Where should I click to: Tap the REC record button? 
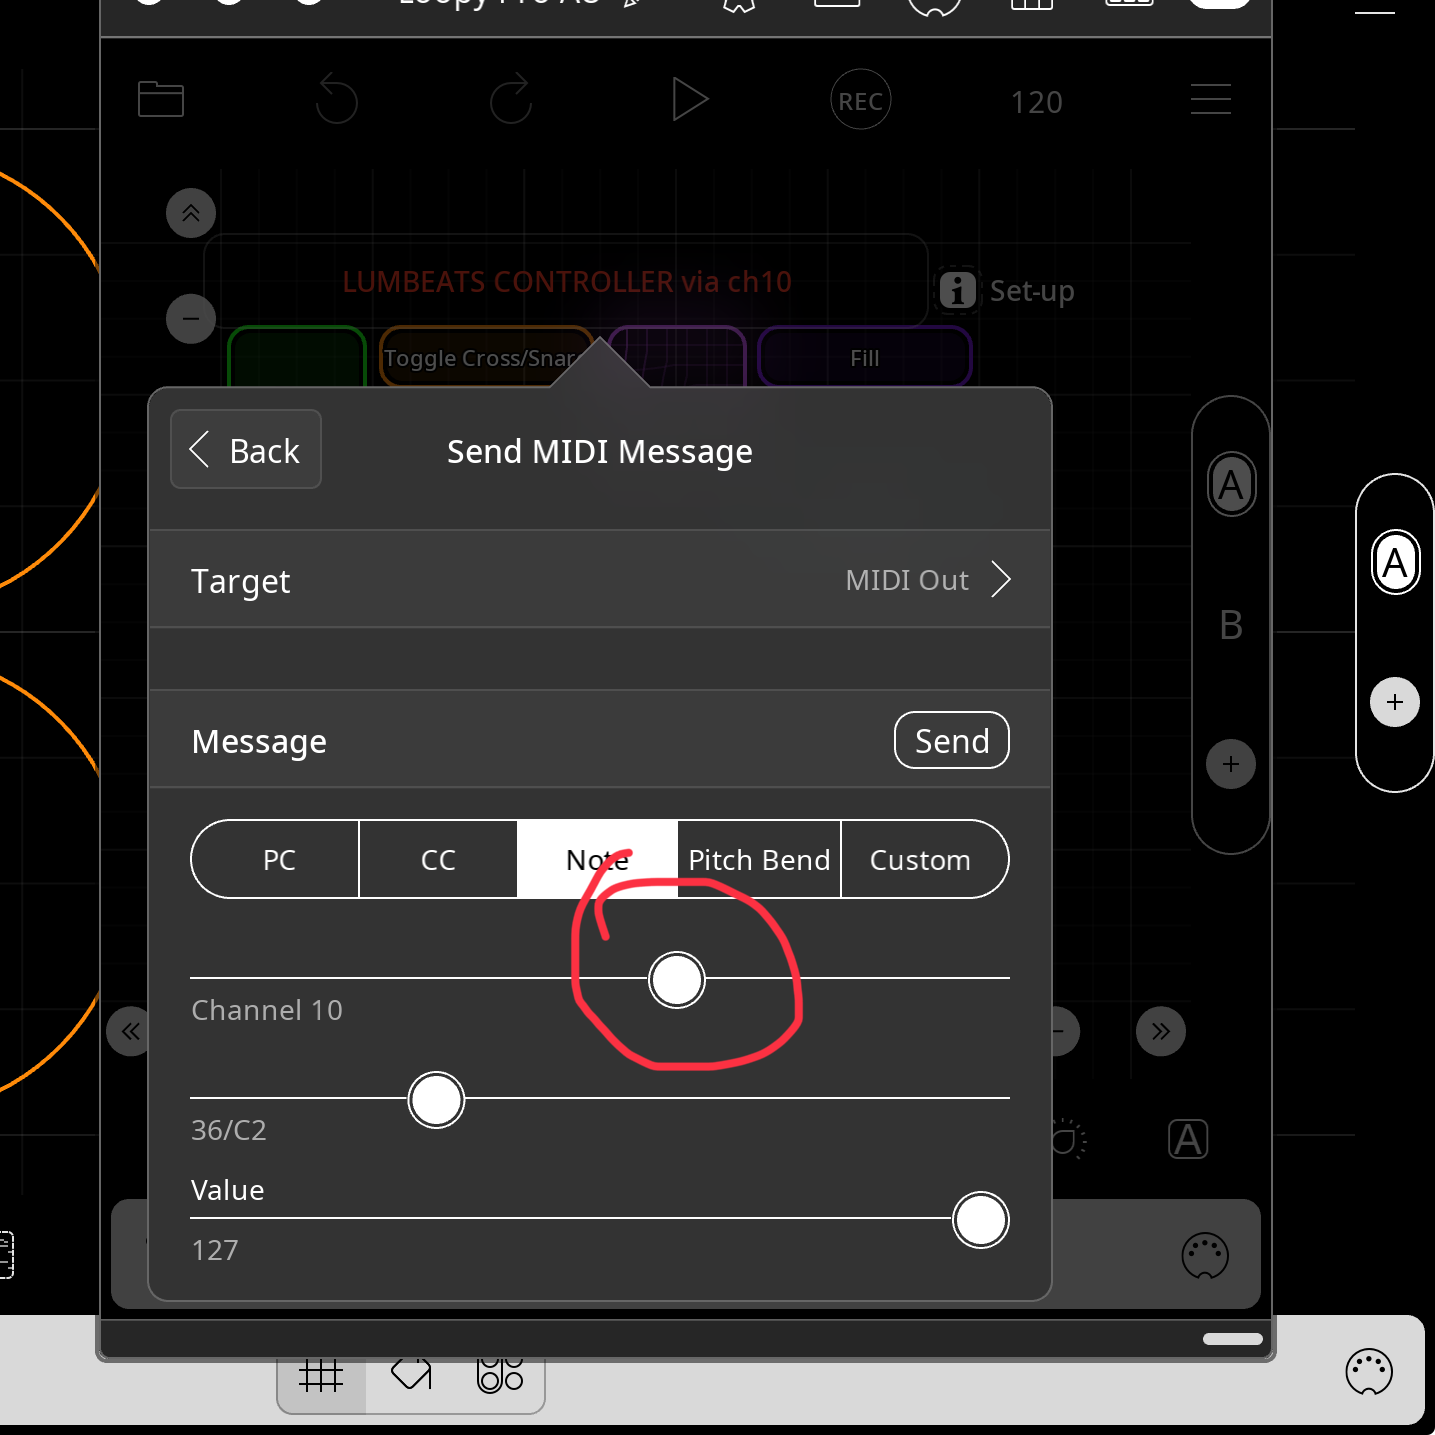pos(860,100)
